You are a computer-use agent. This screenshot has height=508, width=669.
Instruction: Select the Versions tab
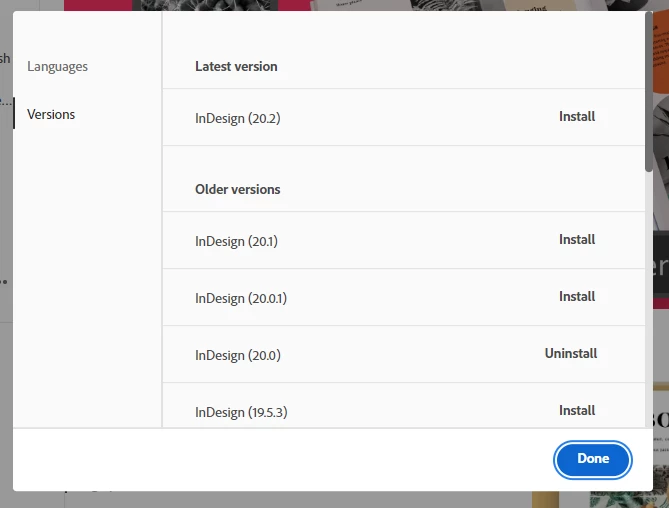(51, 114)
